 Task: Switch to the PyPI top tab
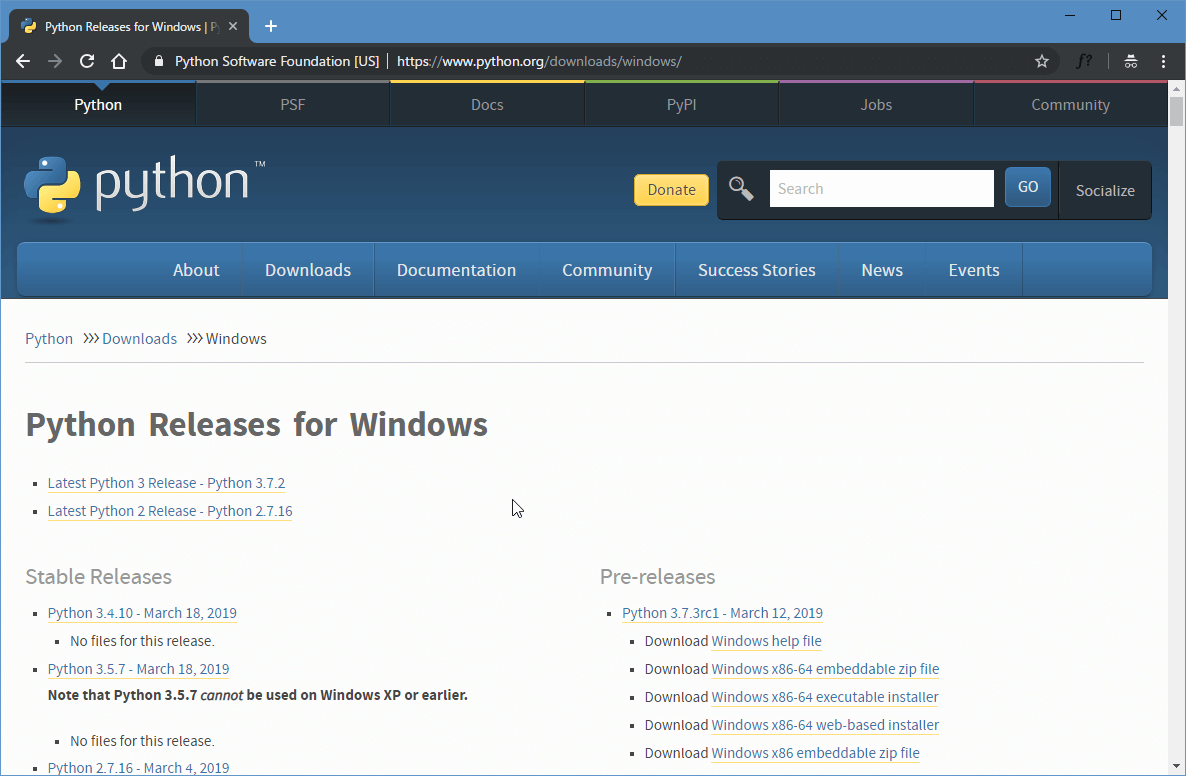pos(681,105)
